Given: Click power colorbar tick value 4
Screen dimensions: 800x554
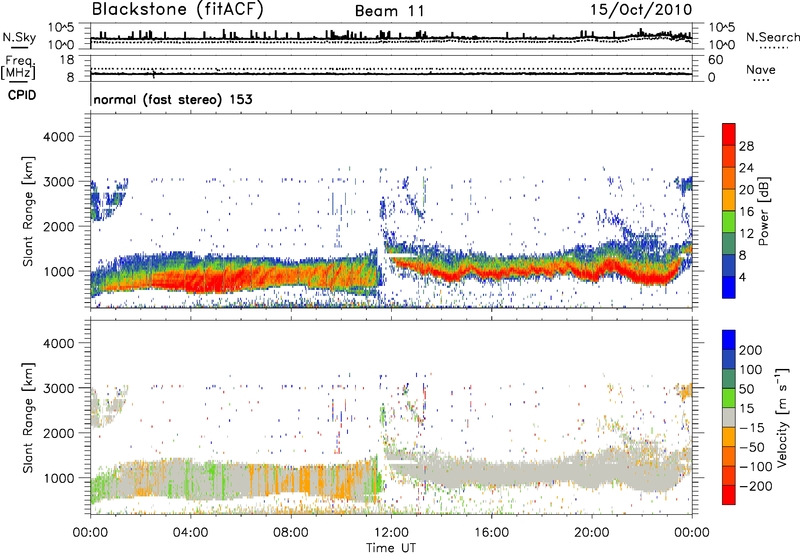Looking at the screenshot, I should click(x=742, y=278).
